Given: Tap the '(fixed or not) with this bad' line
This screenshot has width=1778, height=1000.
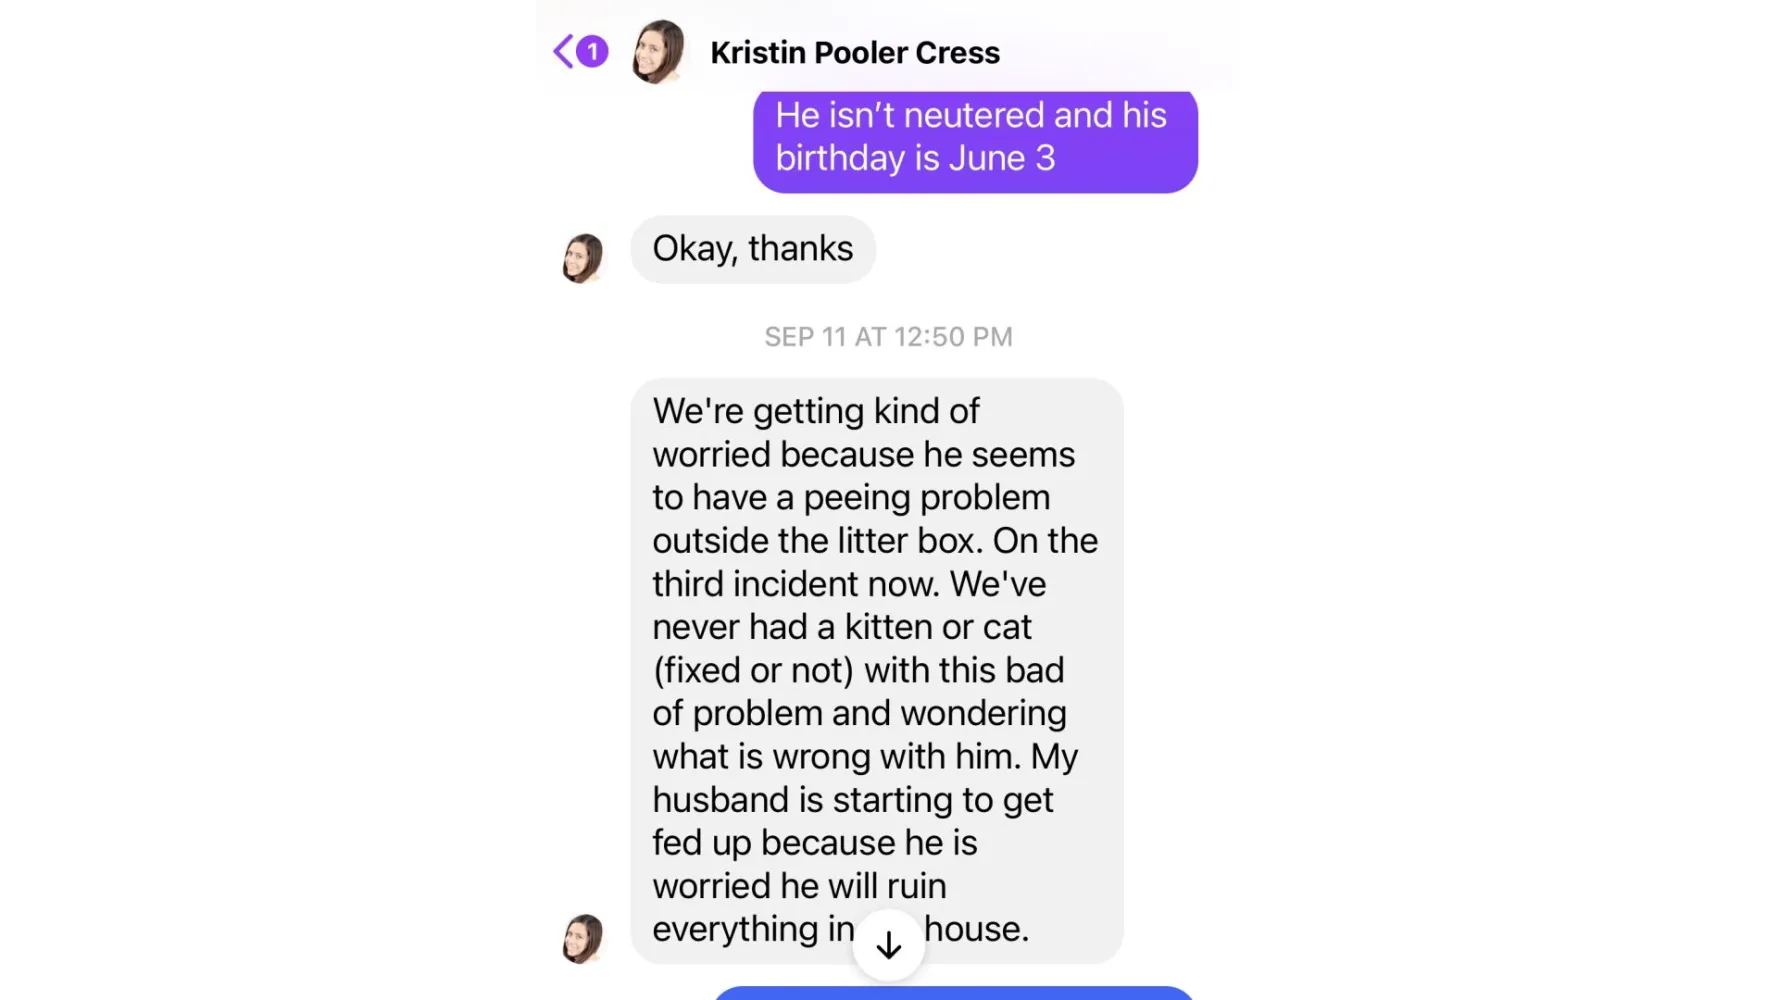Looking at the screenshot, I should pyautogui.click(x=858, y=670).
